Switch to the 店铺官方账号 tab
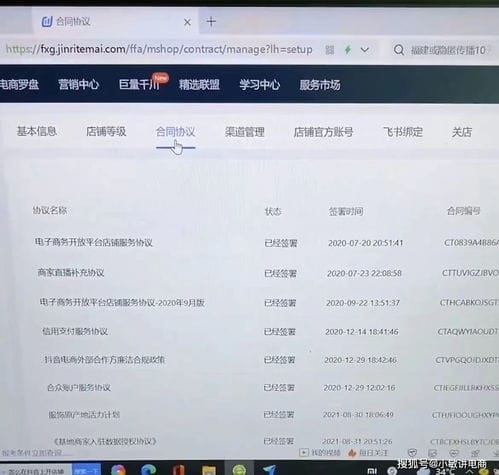The height and width of the screenshot is (475, 499). click(323, 132)
